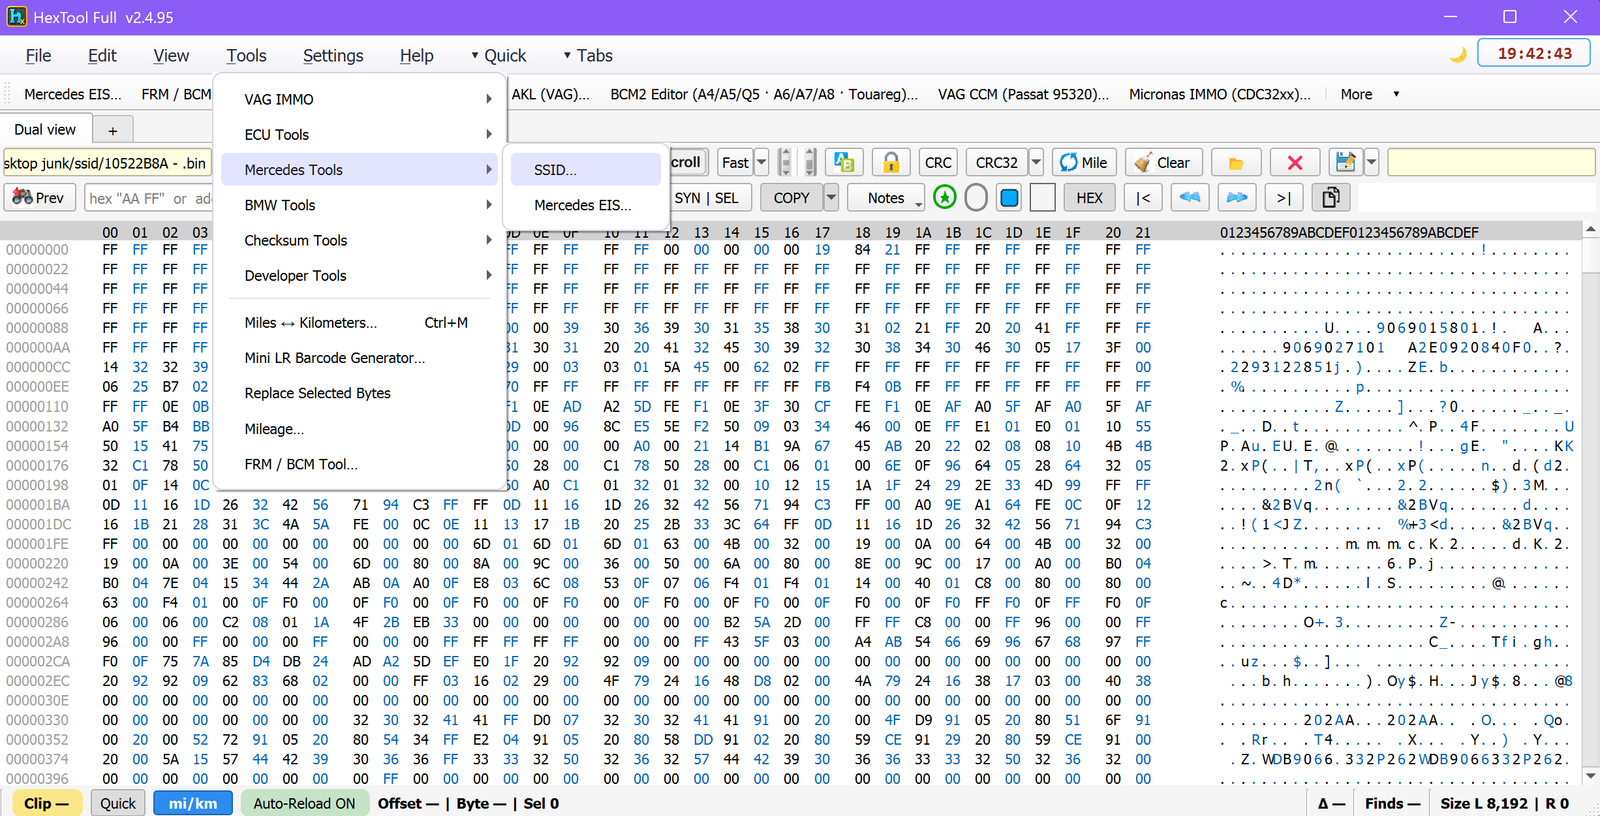Toggle the night mode moon icon
This screenshot has height=816, width=1600.
[x=1458, y=54]
